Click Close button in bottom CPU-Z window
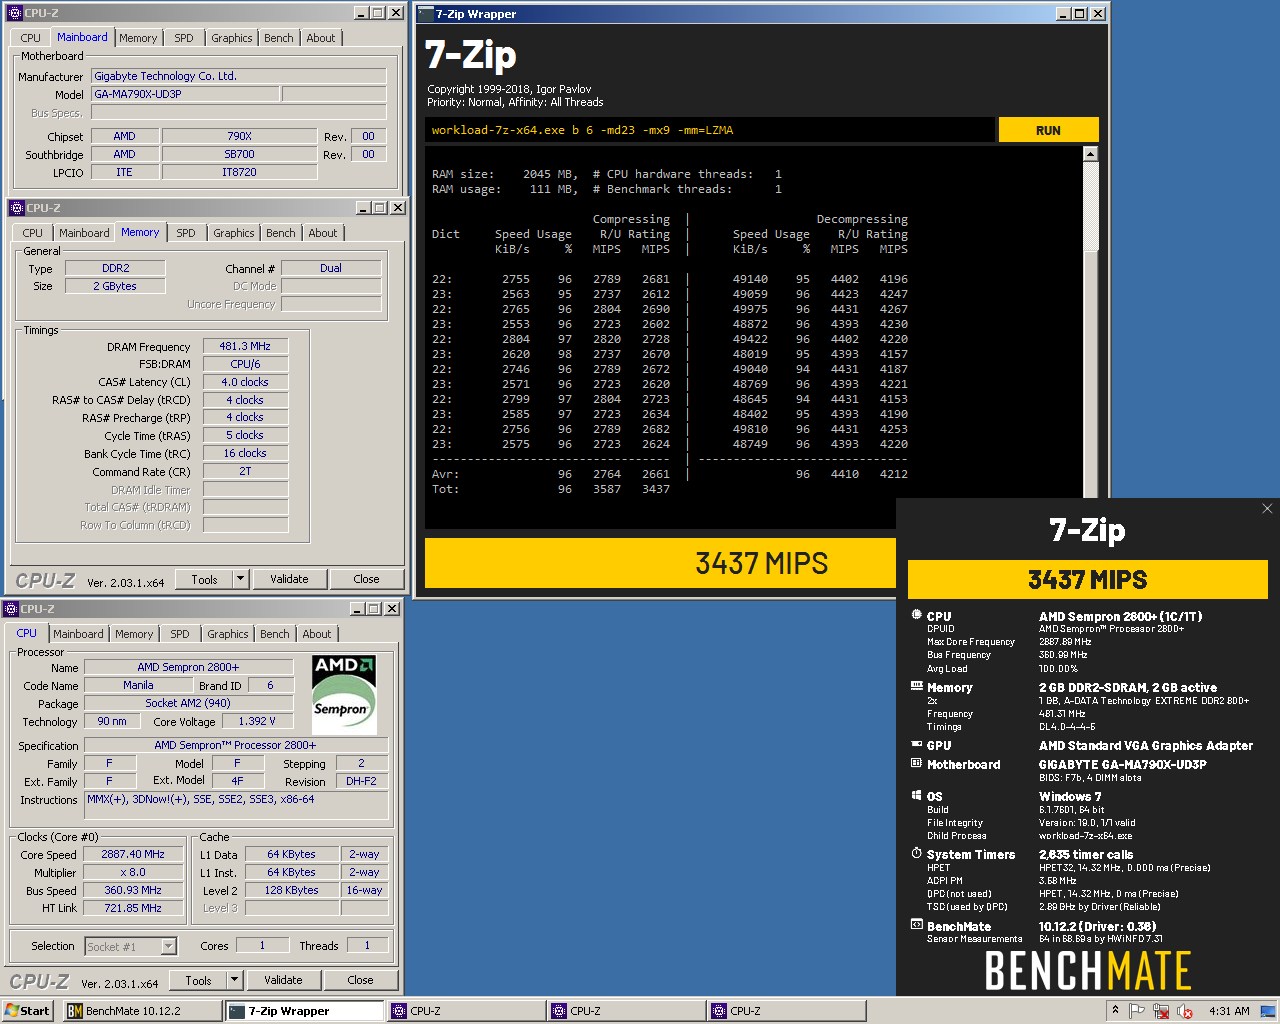 coord(360,980)
